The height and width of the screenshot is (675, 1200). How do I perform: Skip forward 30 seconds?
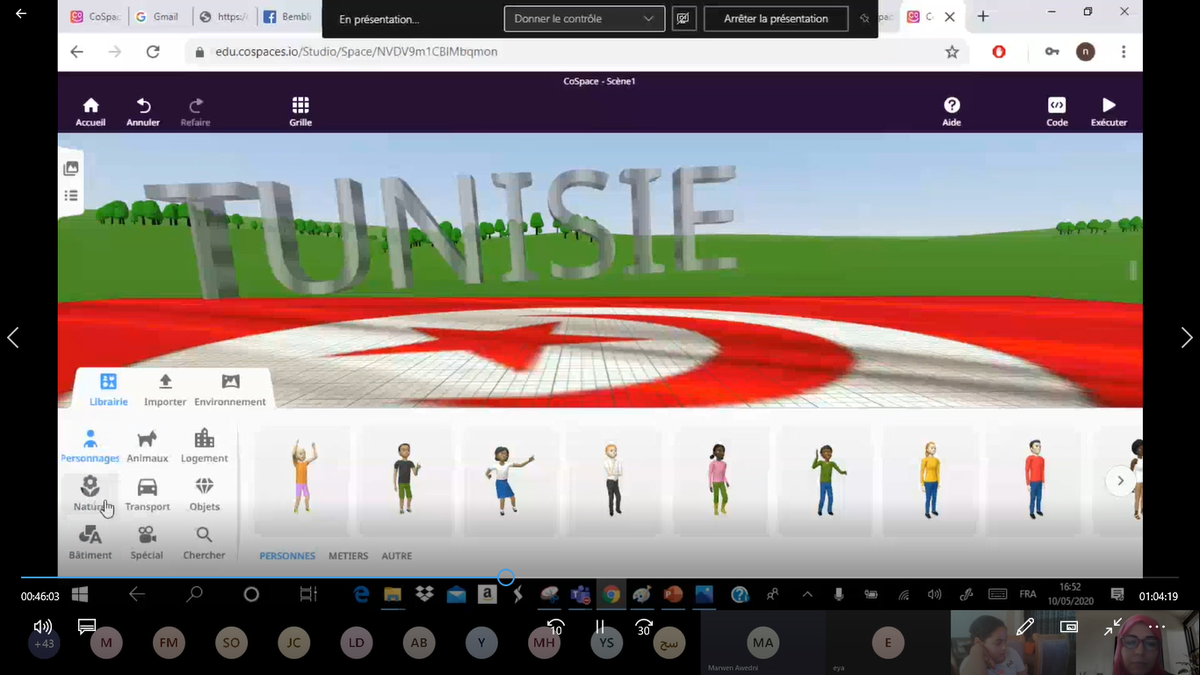[x=644, y=627]
